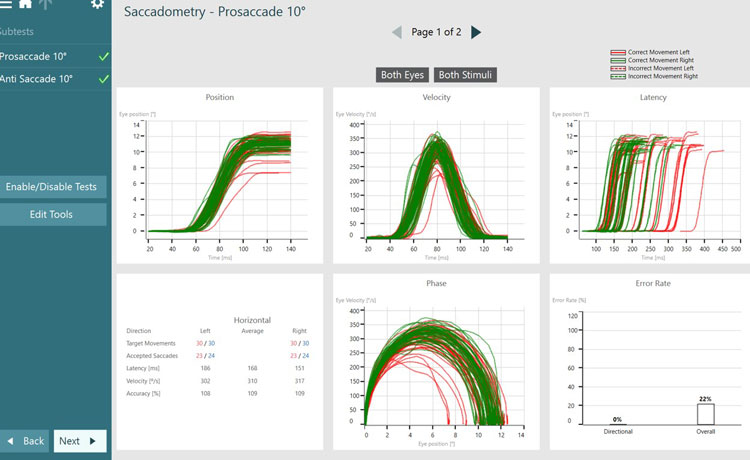Open settings with the gear icon

pyautogui.click(x=97, y=5)
